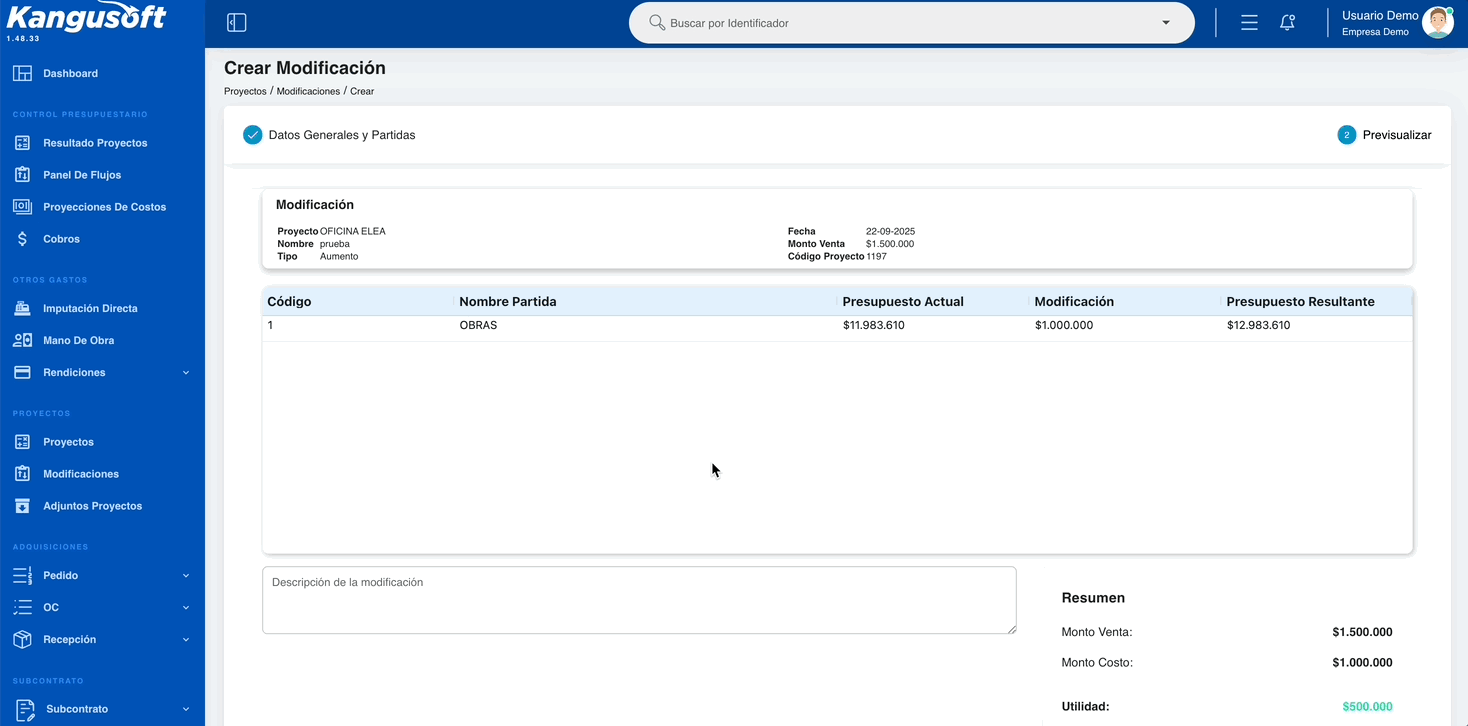
Task: Click the $1.000.000 modification cell in table
Action: point(1064,325)
